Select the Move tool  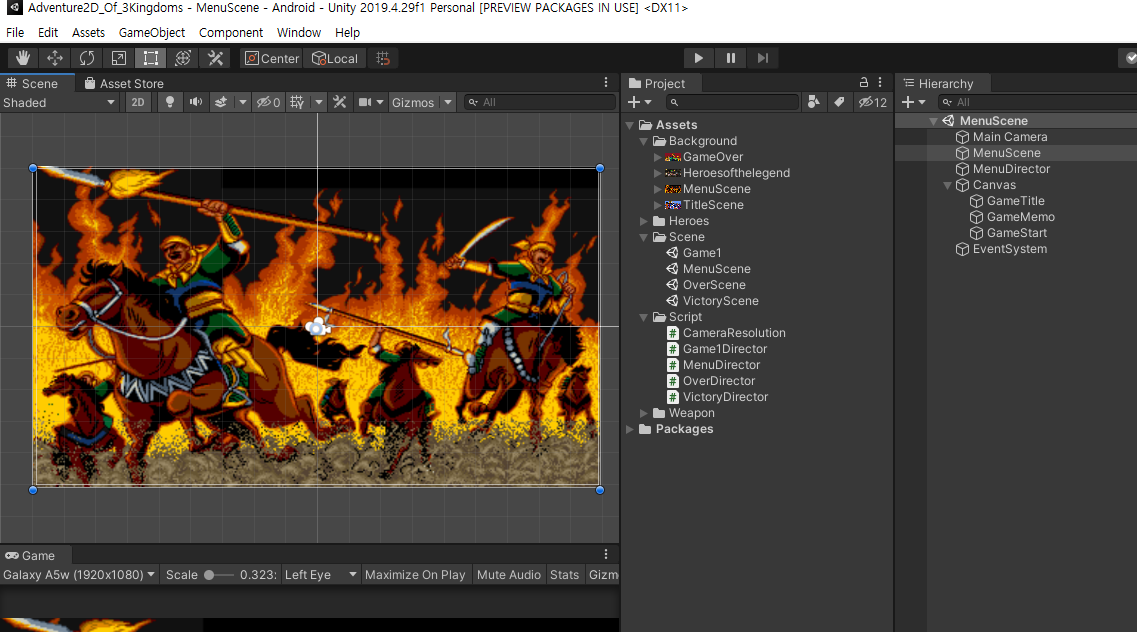[54, 58]
